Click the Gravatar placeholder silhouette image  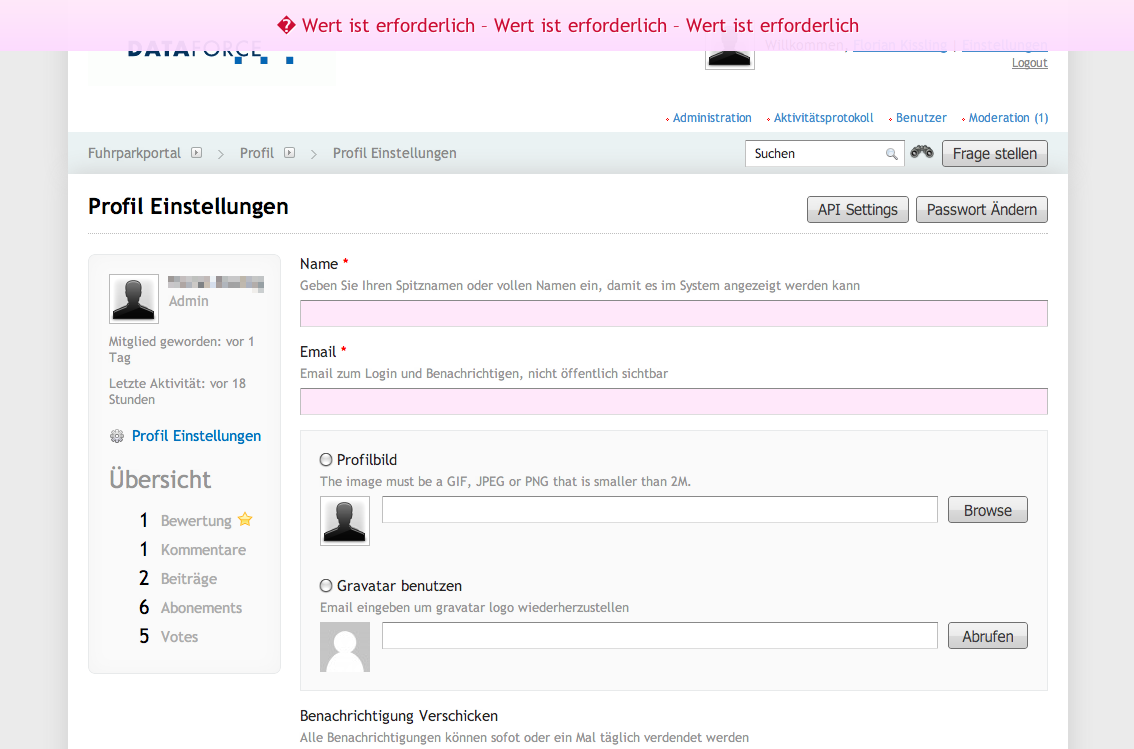pyautogui.click(x=345, y=647)
